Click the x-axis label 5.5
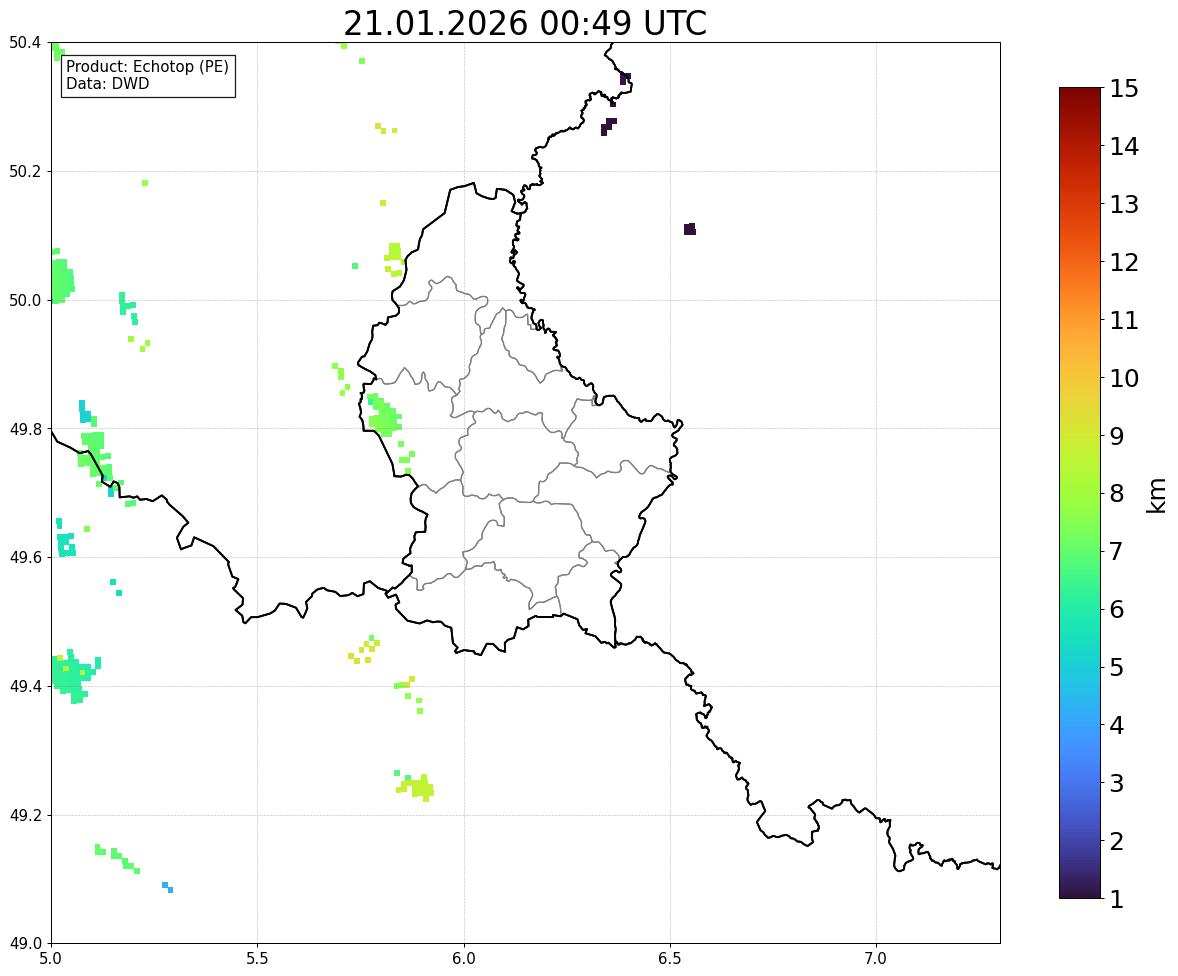This screenshot has width=1178, height=976. (257, 959)
